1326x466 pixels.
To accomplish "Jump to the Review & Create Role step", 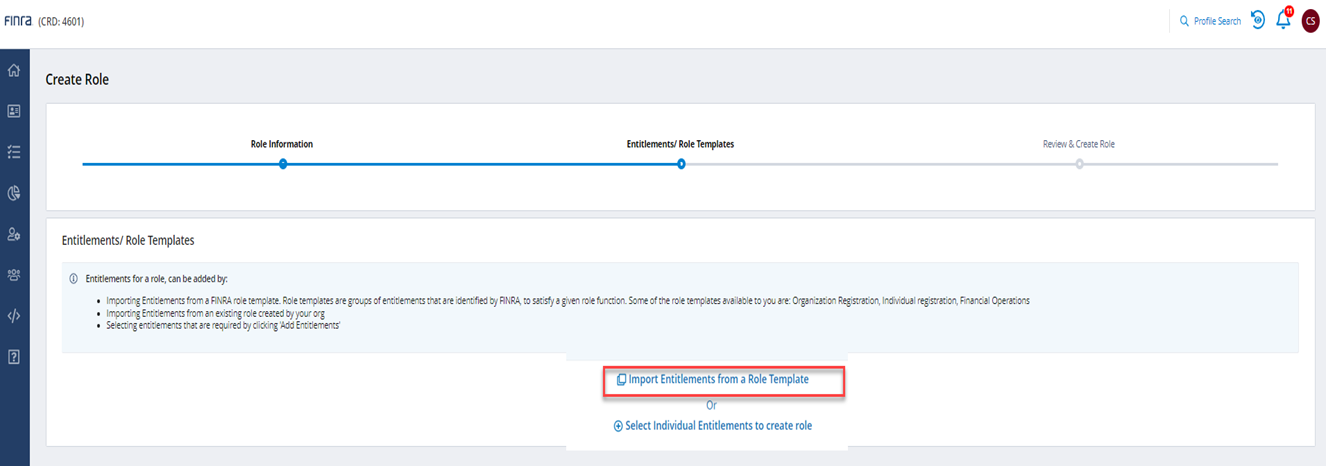I will tap(1078, 144).
